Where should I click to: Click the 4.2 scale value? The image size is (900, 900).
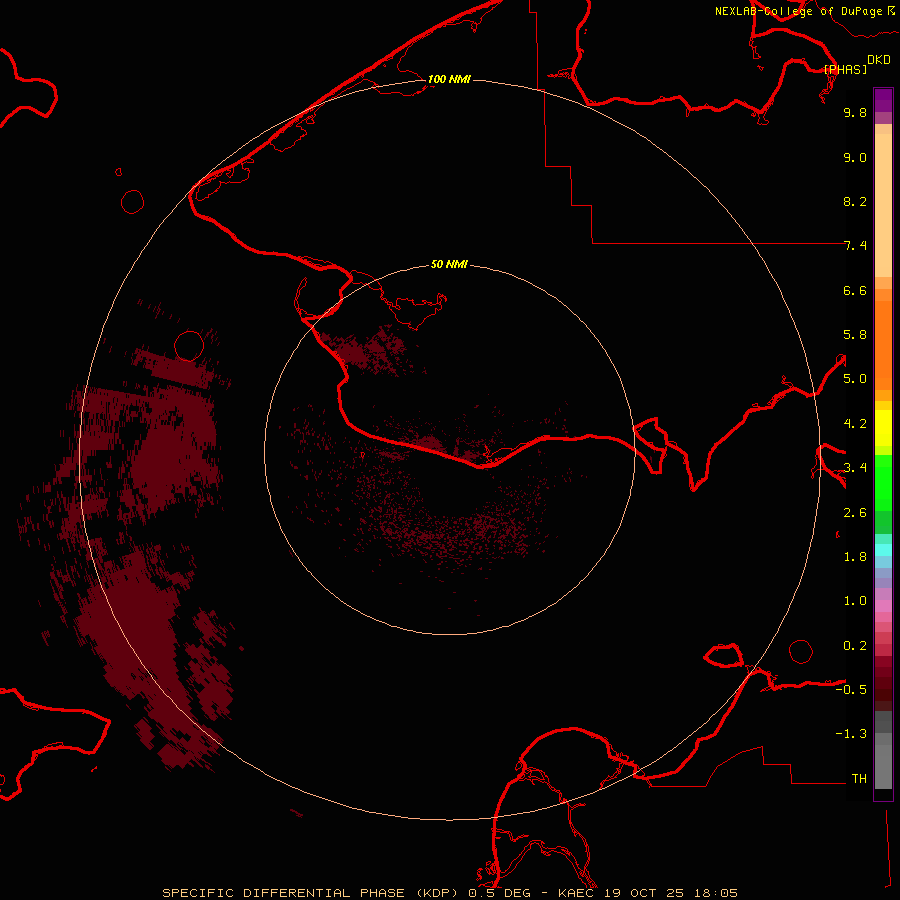[855, 424]
